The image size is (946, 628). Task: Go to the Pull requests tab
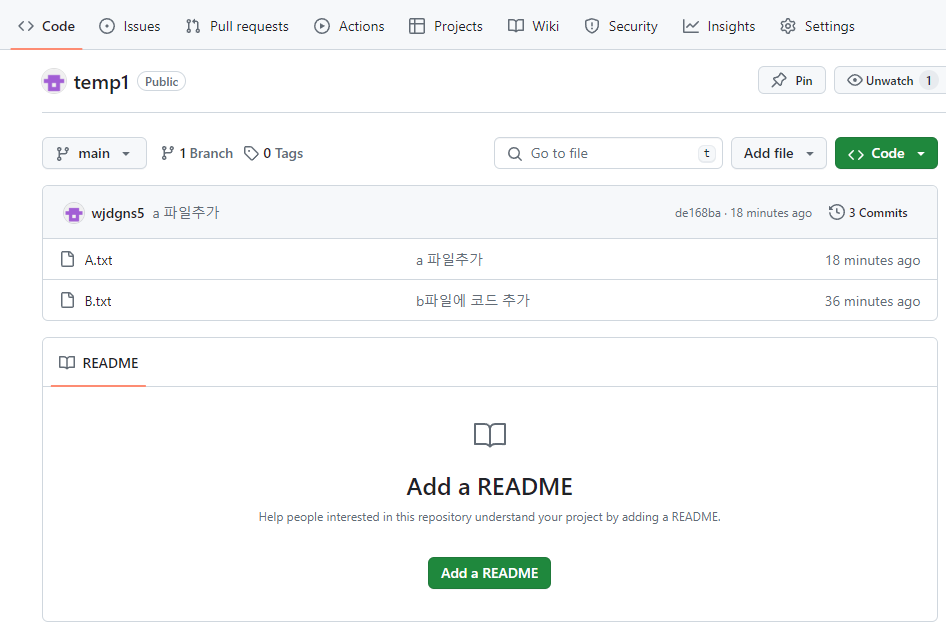237,27
